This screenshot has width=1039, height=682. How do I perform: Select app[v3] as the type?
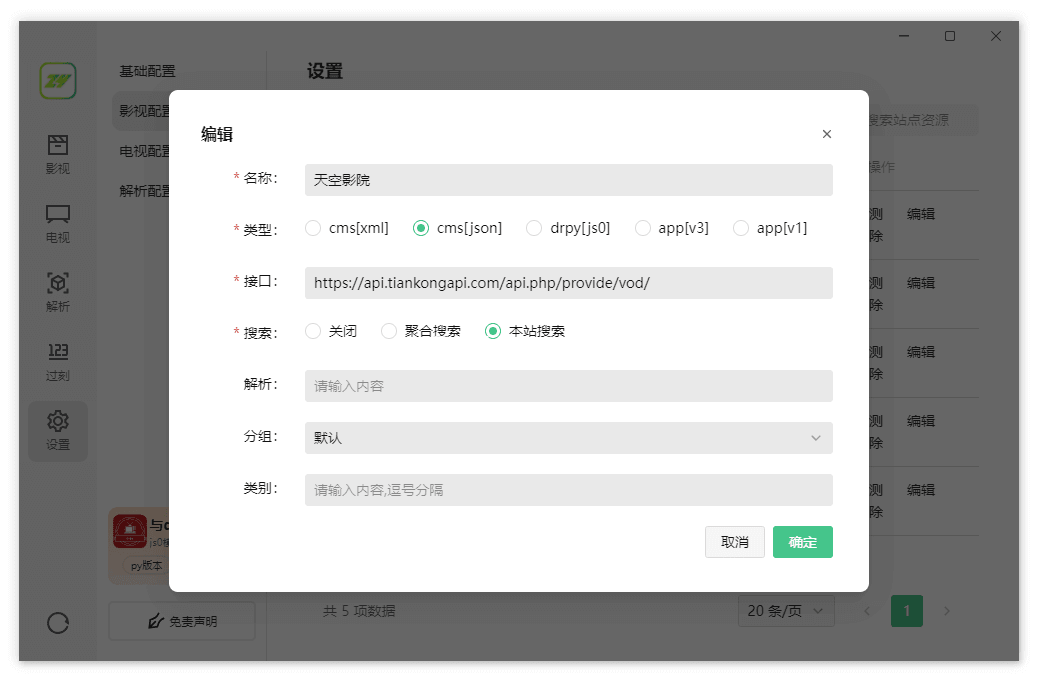tap(643, 228)
